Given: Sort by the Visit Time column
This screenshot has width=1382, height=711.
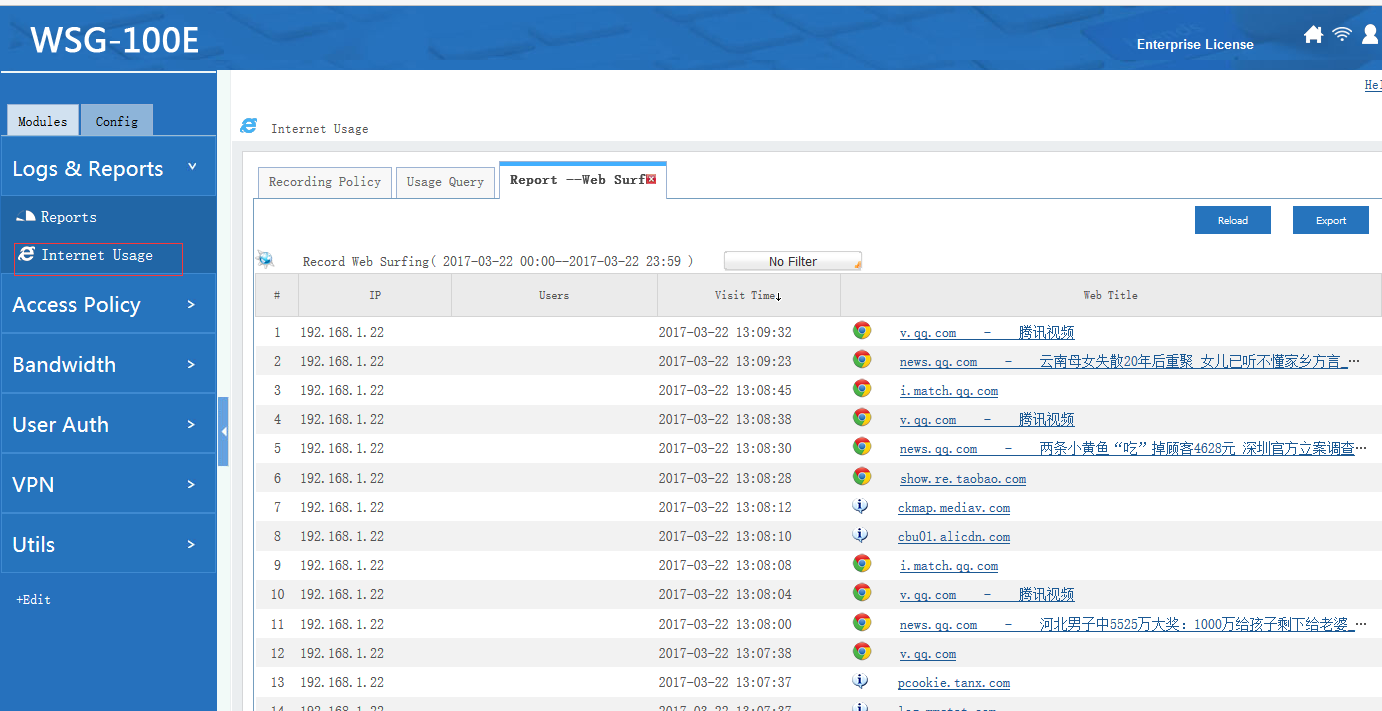Looking at the screenshot, I should pyautogui.click(x=748, y=295).
